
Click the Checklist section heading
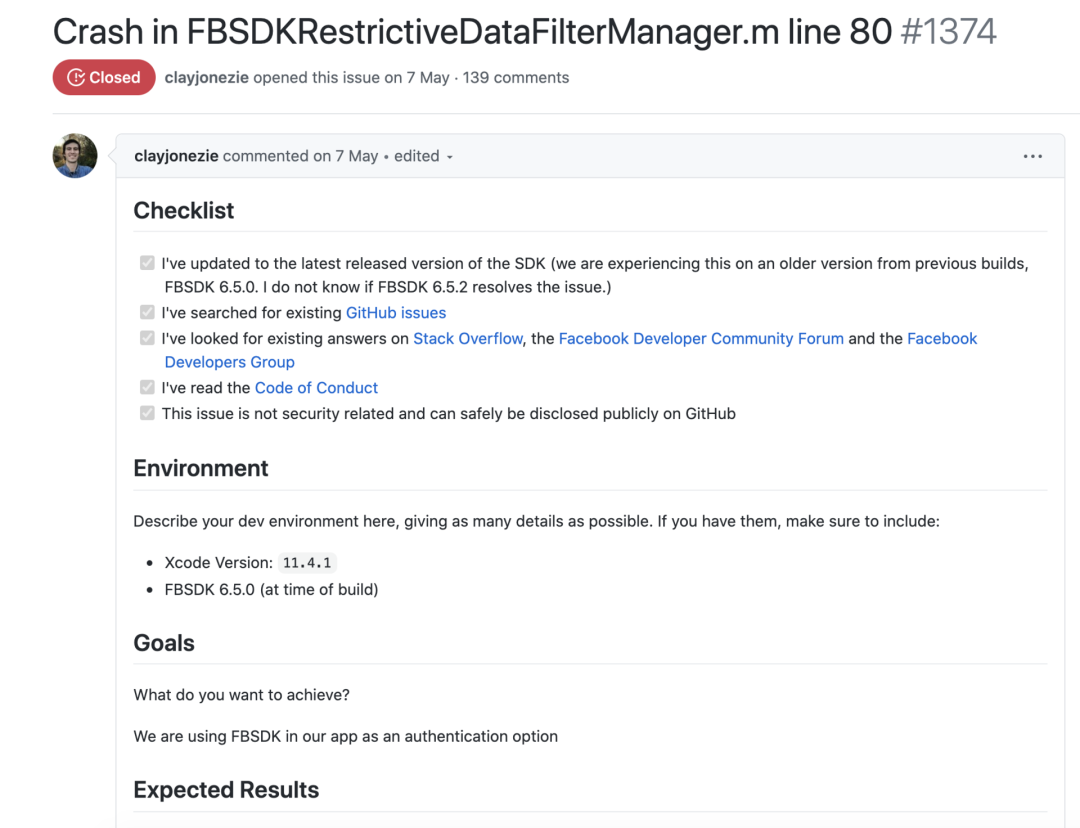click(184, 210)
